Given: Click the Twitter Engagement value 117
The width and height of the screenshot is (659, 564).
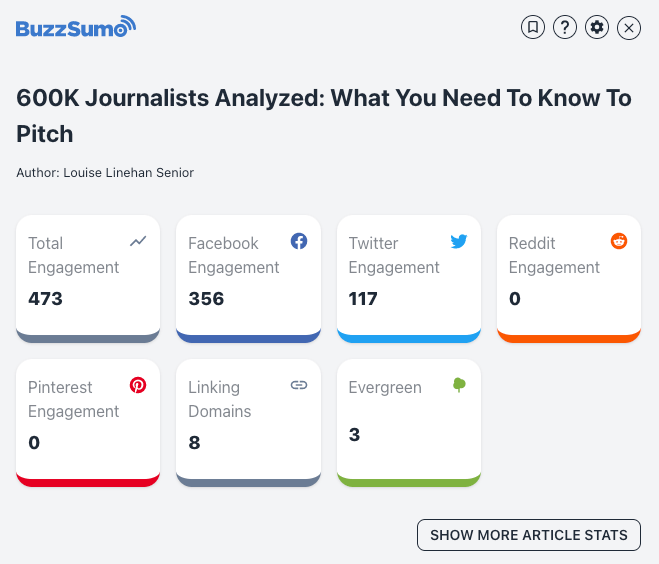Looking at the screenshot, I should tap(363, 299).
